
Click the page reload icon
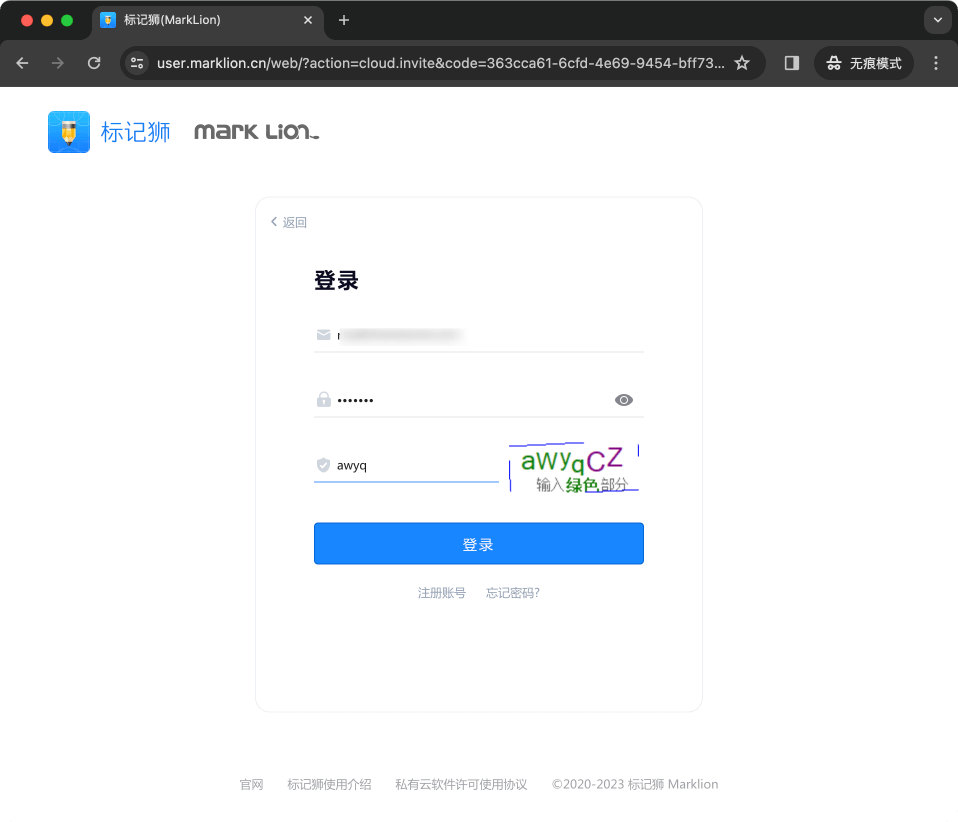tap(93, 62)
